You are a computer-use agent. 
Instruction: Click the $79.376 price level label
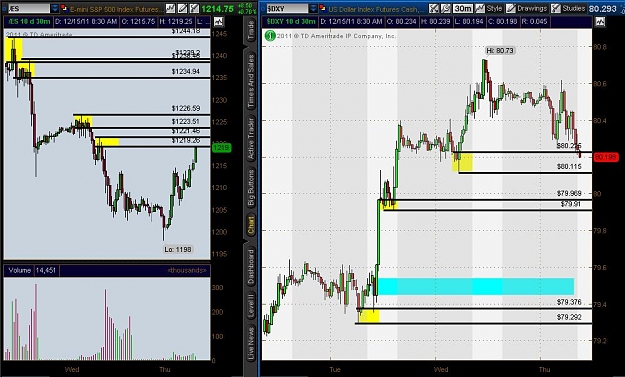point(569,302)
